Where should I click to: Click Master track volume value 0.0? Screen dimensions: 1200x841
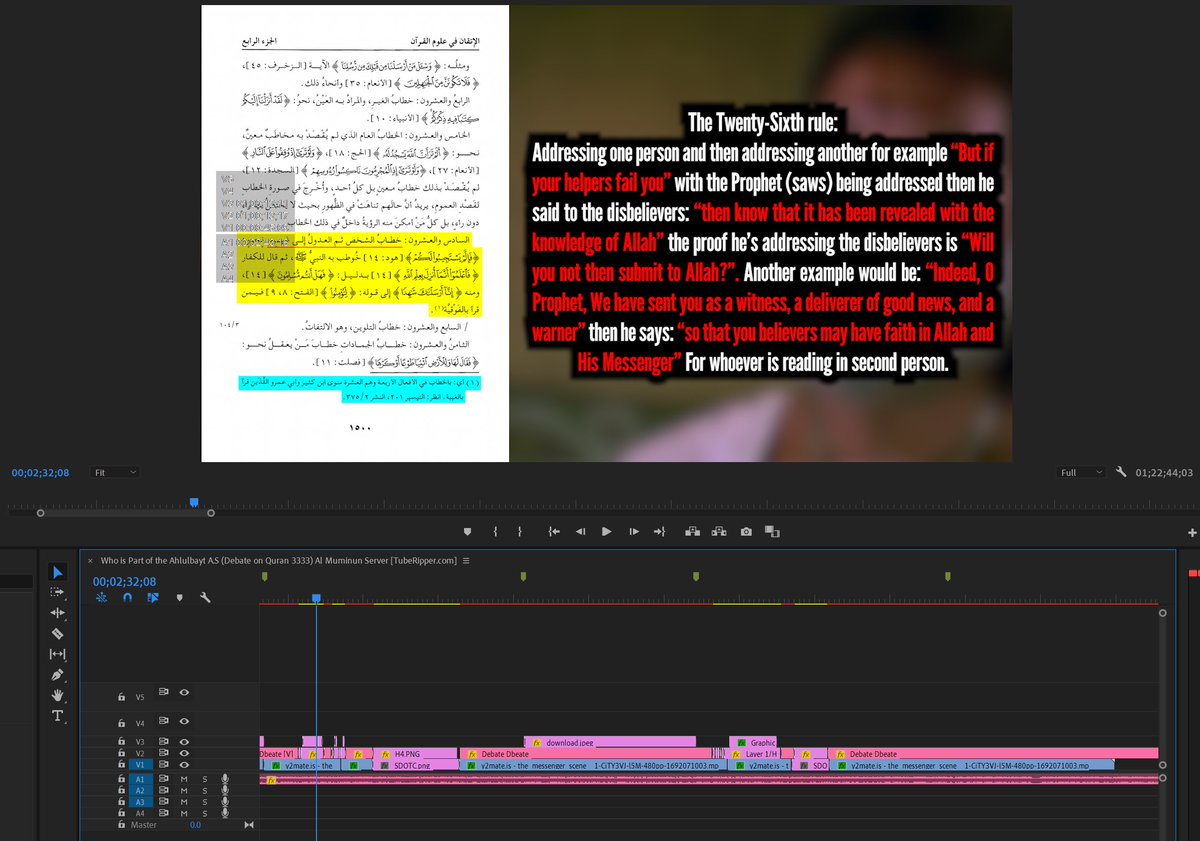195,825
